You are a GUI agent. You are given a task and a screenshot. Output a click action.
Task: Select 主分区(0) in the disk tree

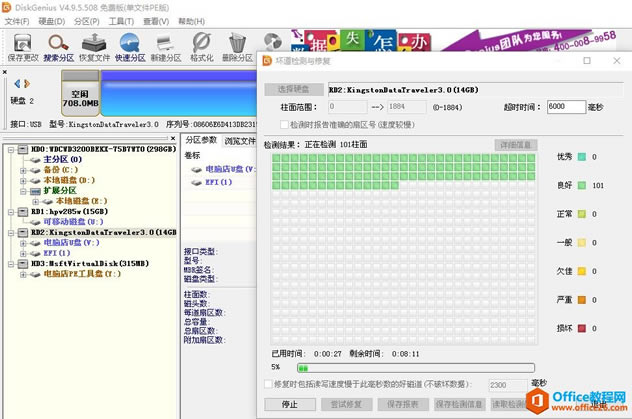62,160
